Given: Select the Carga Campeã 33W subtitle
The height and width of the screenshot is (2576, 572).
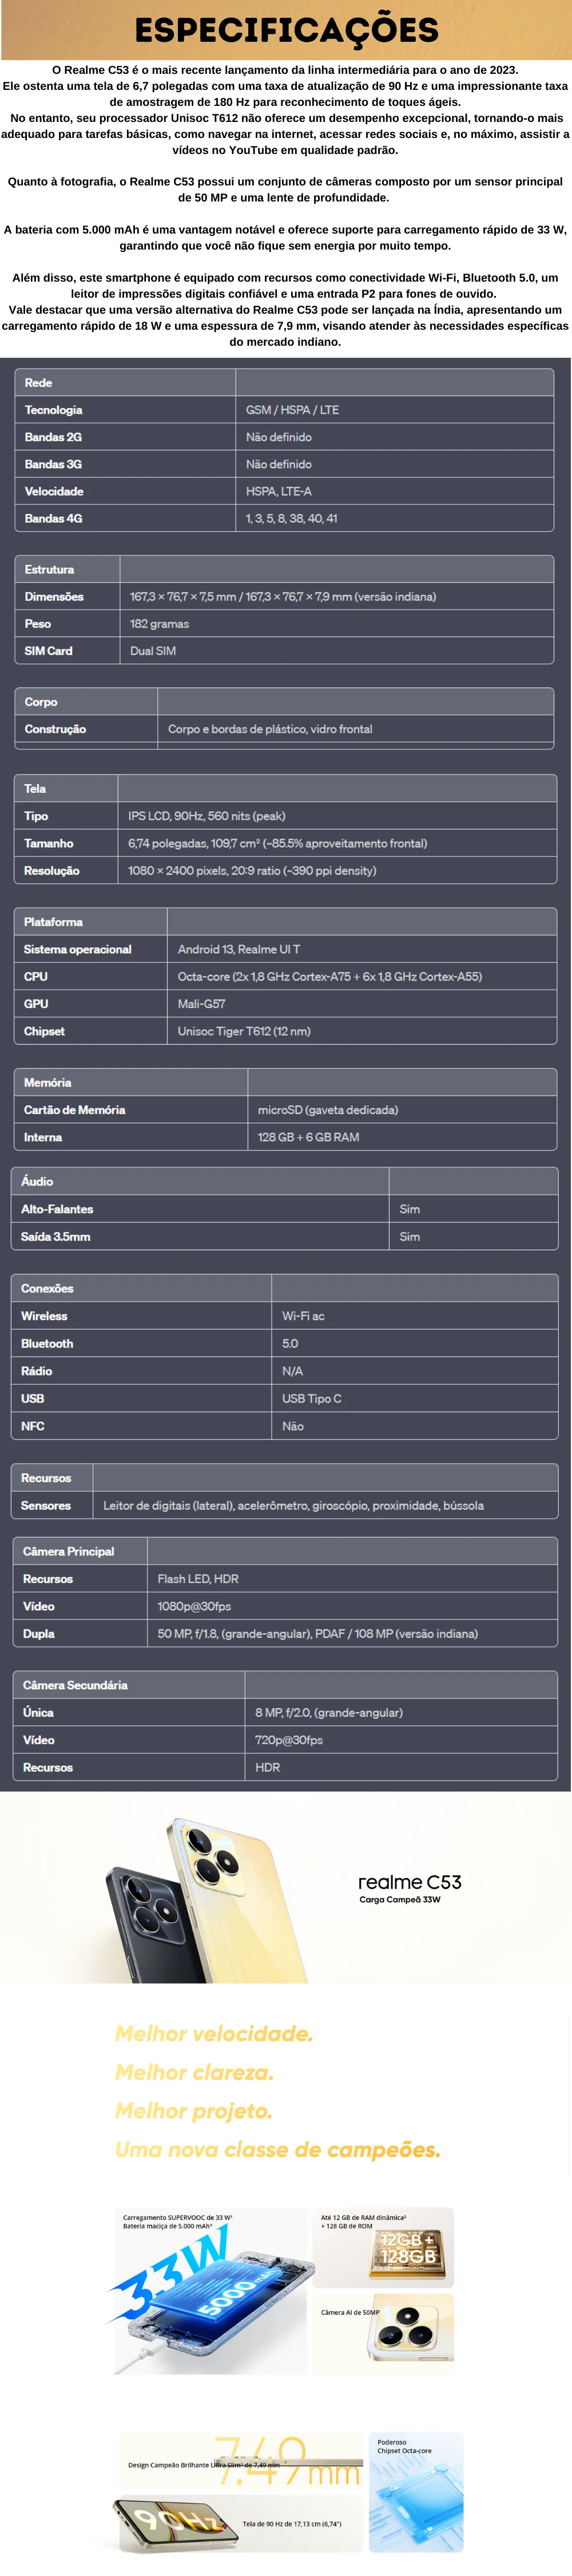Looking at the screenshot, I should (x=400, y=1899).
